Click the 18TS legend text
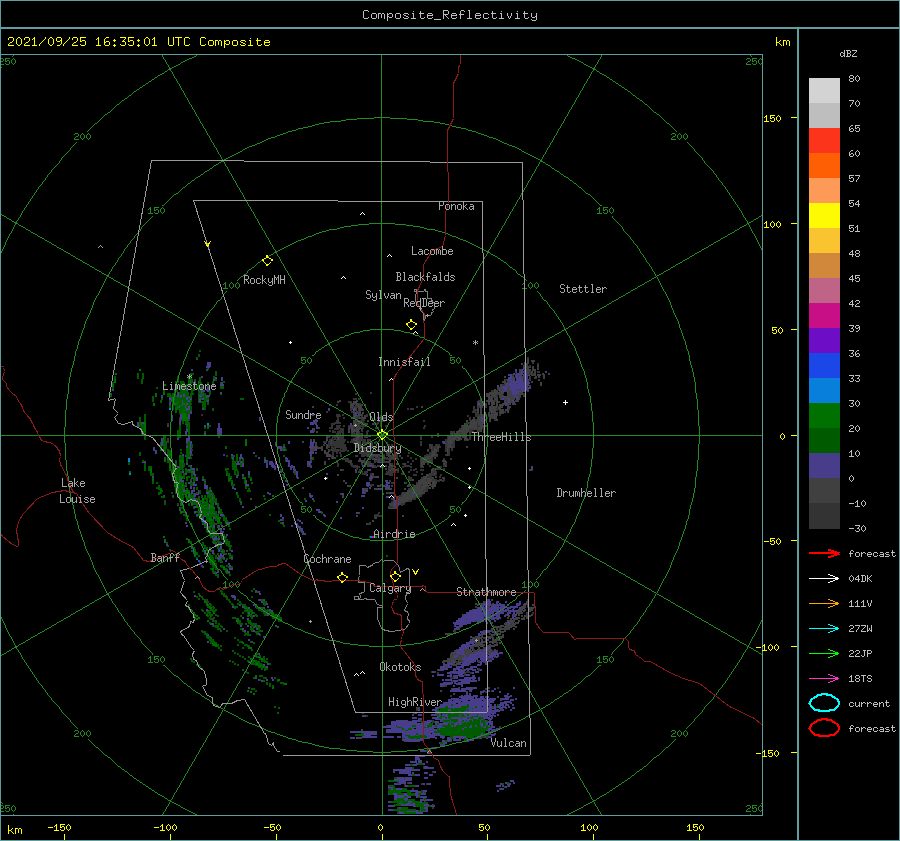 860,679
